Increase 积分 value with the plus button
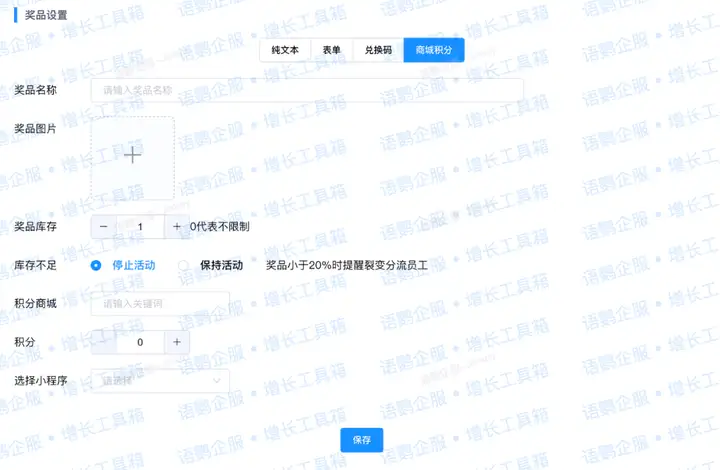 coord(176,342)
